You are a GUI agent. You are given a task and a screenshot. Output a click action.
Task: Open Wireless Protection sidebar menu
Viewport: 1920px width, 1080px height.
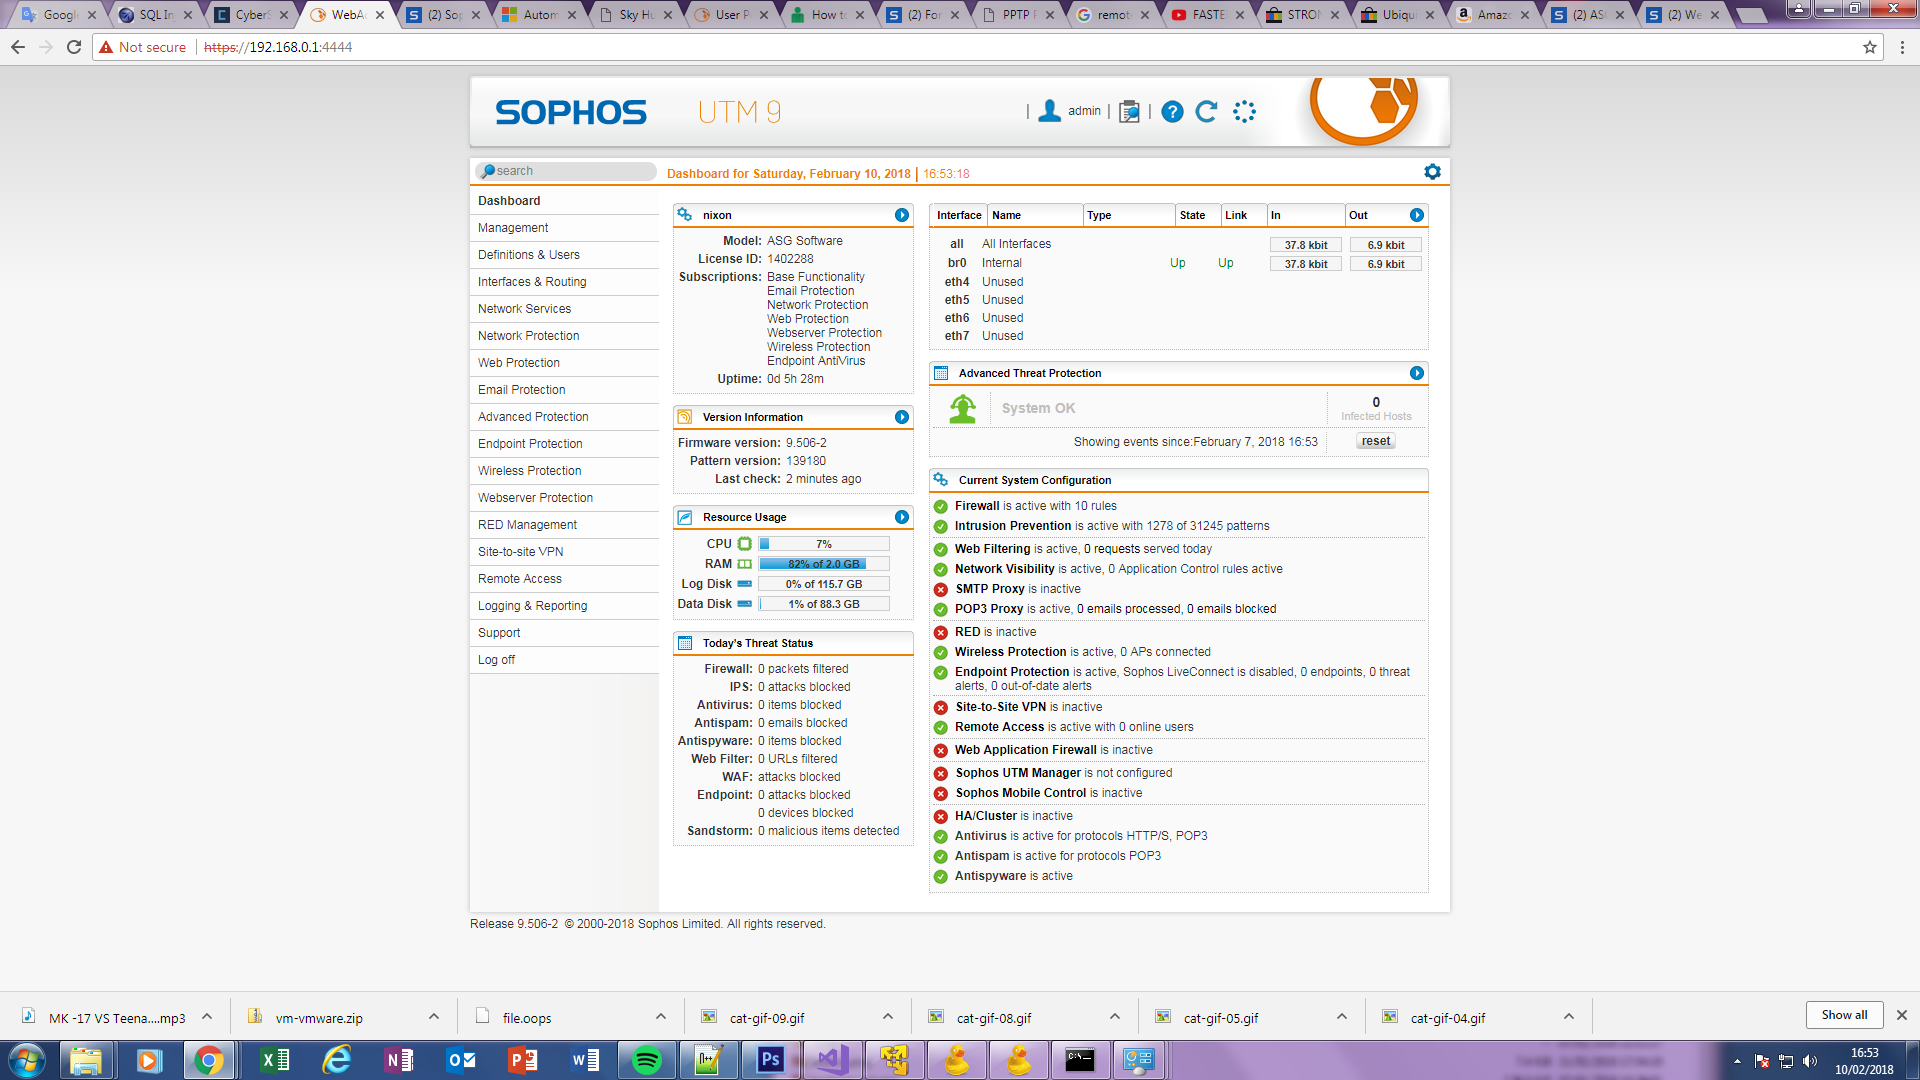tap(564, 471)
